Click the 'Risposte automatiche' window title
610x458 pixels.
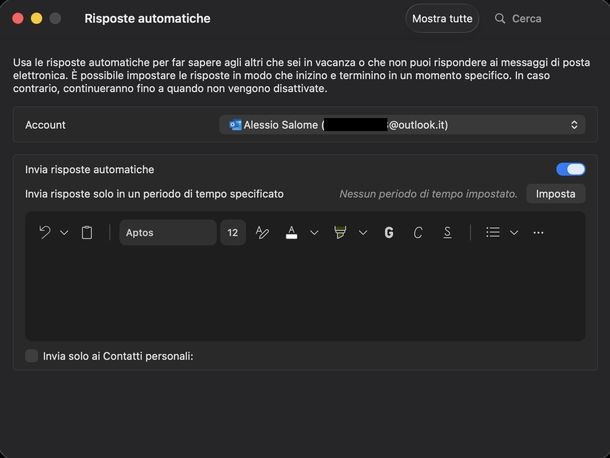click(147, 19)
